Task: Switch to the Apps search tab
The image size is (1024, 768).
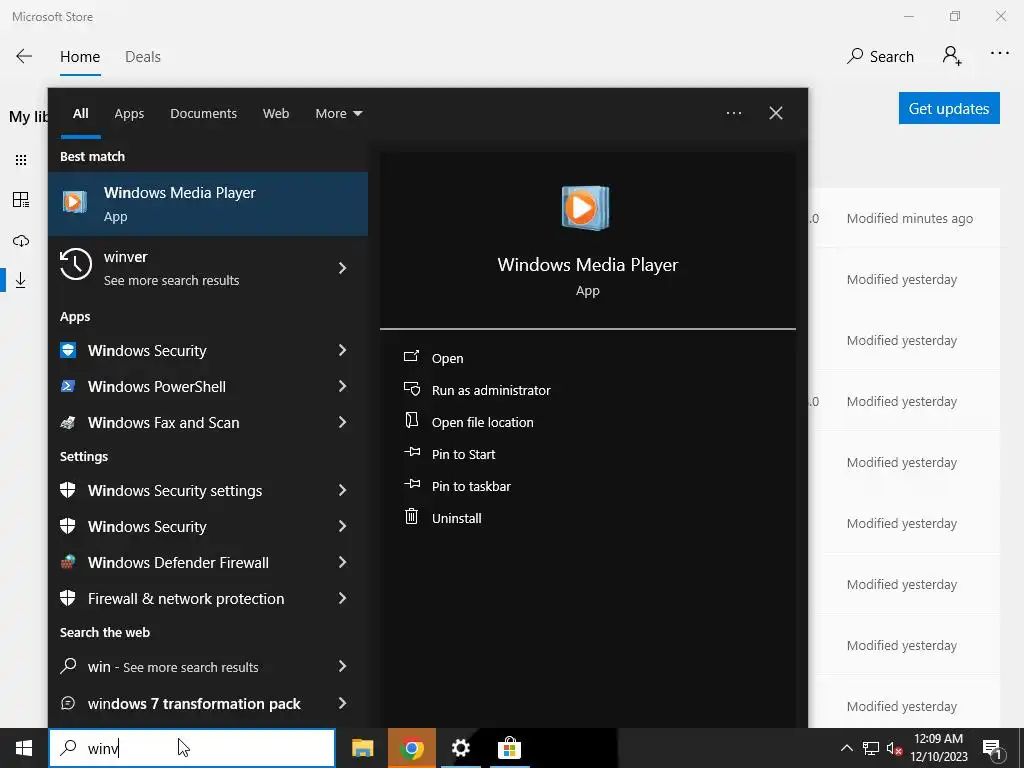Action: coord(129,114)
